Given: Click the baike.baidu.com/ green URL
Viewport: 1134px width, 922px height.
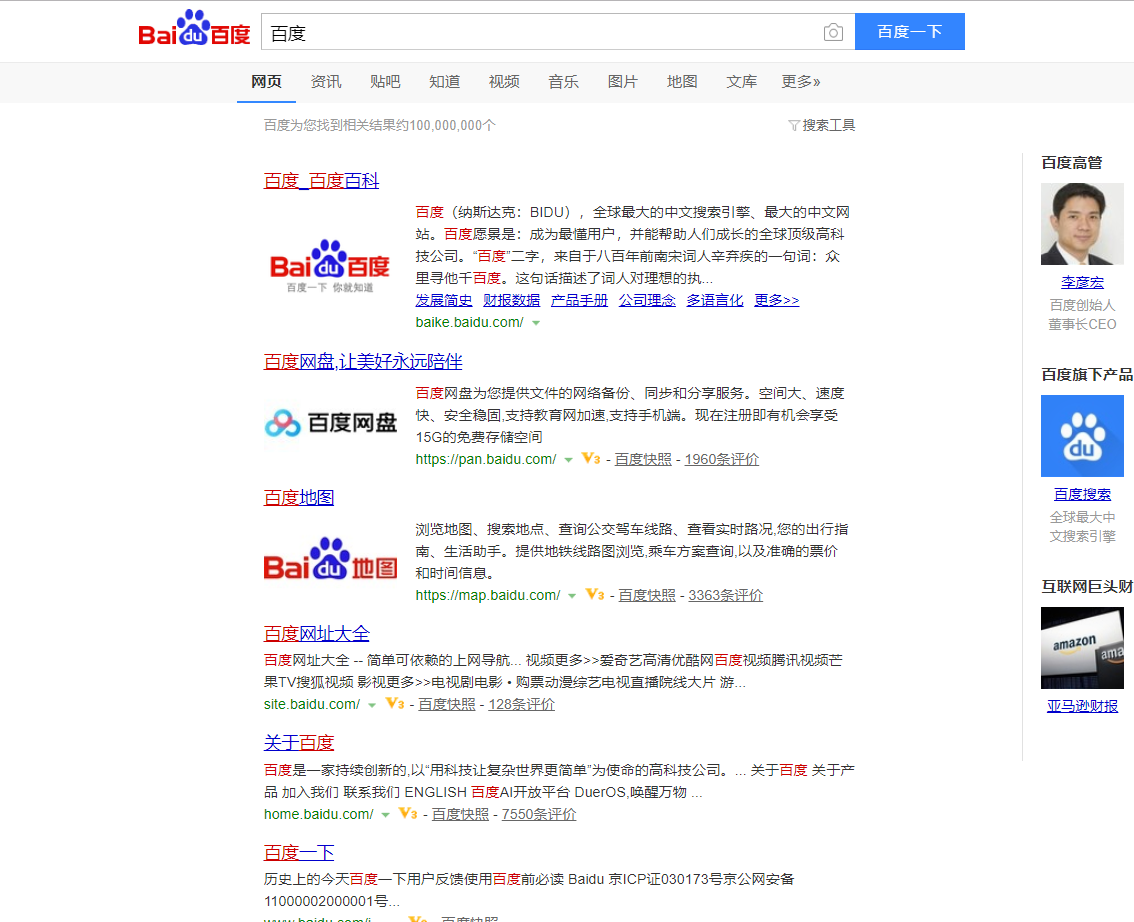Looking at the screenshot, I should [x=469, y=323].
